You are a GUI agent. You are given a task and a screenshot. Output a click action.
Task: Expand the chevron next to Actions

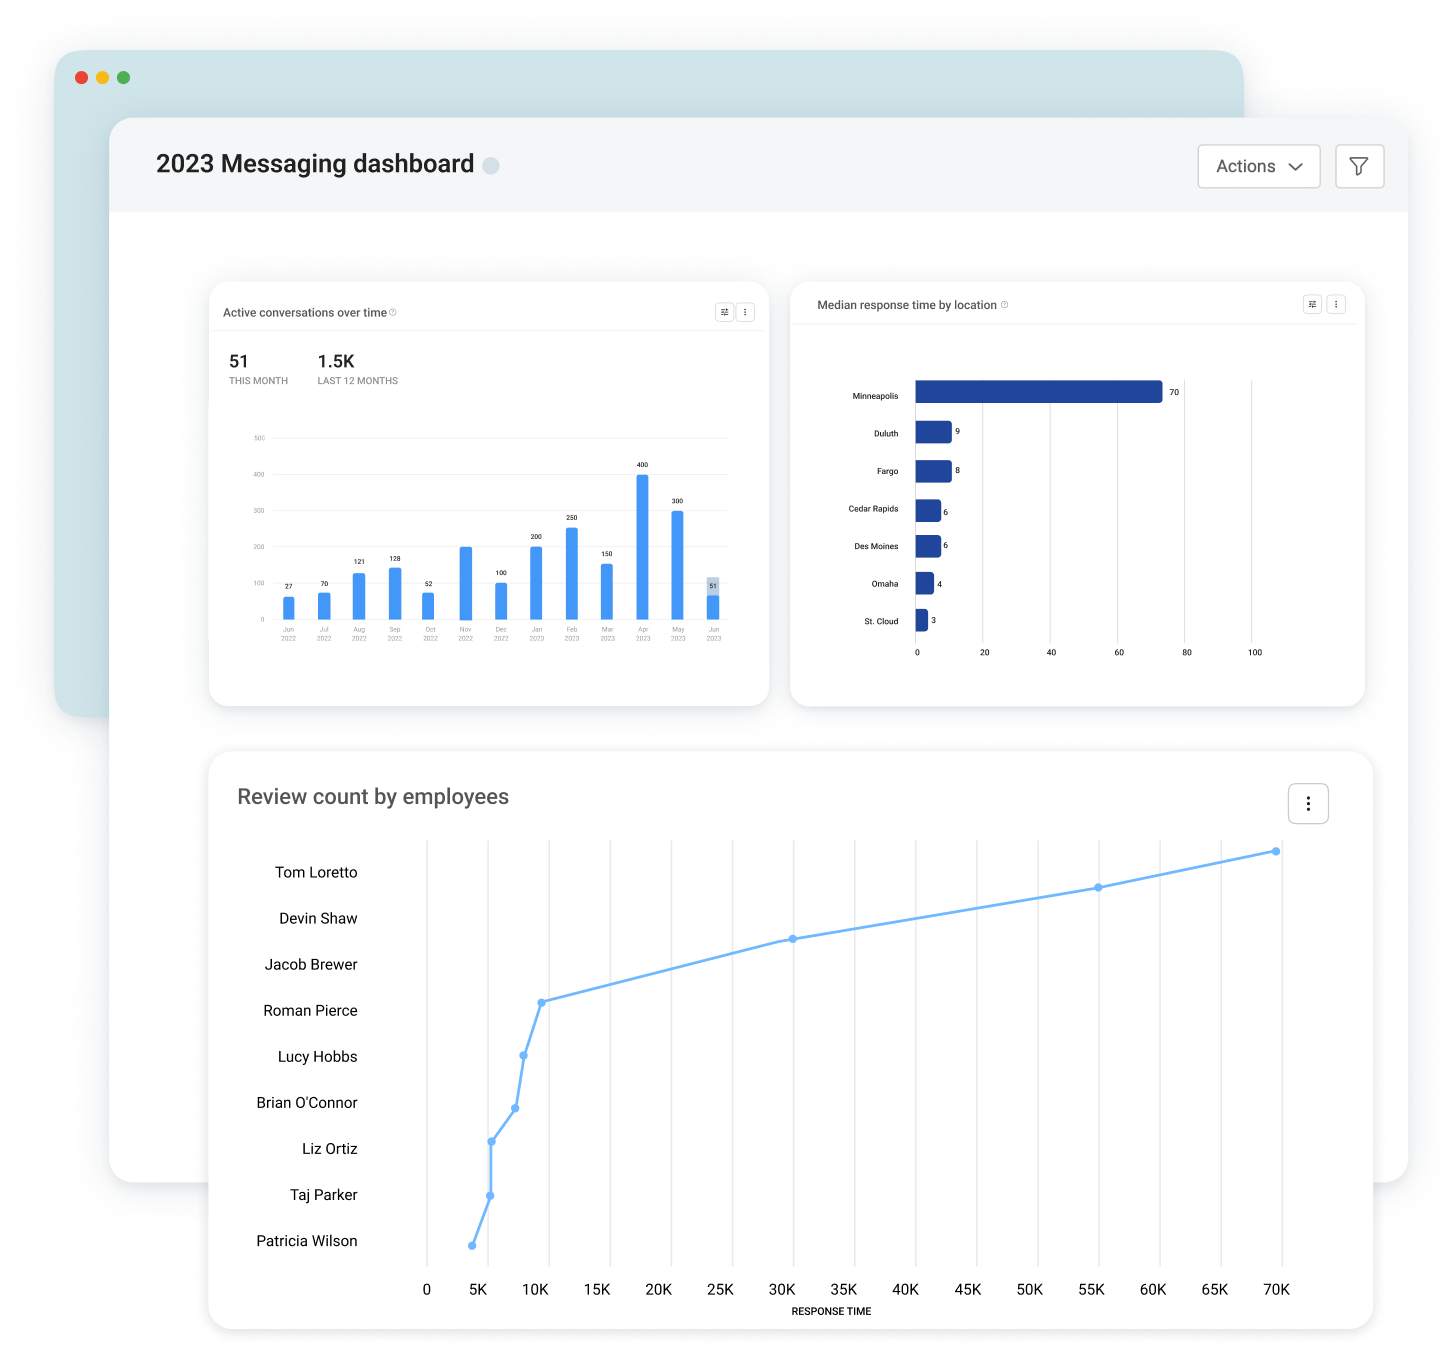[x=1297, y=166]
